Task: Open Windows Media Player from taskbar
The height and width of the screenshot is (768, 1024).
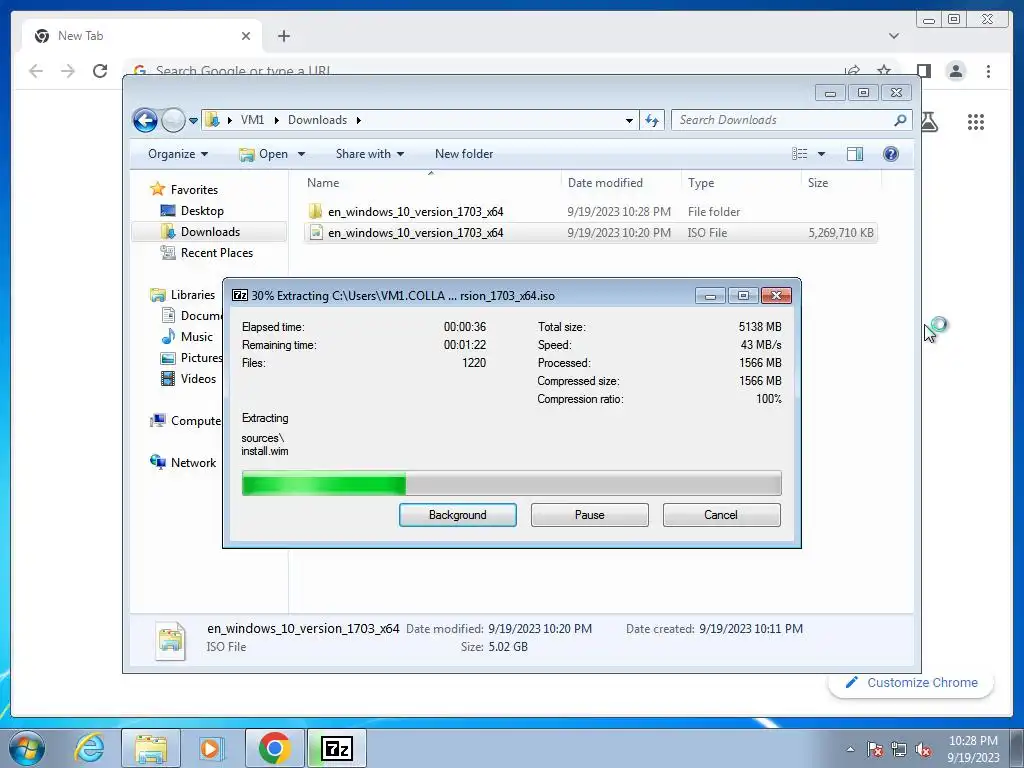Action: click(211, 748)
